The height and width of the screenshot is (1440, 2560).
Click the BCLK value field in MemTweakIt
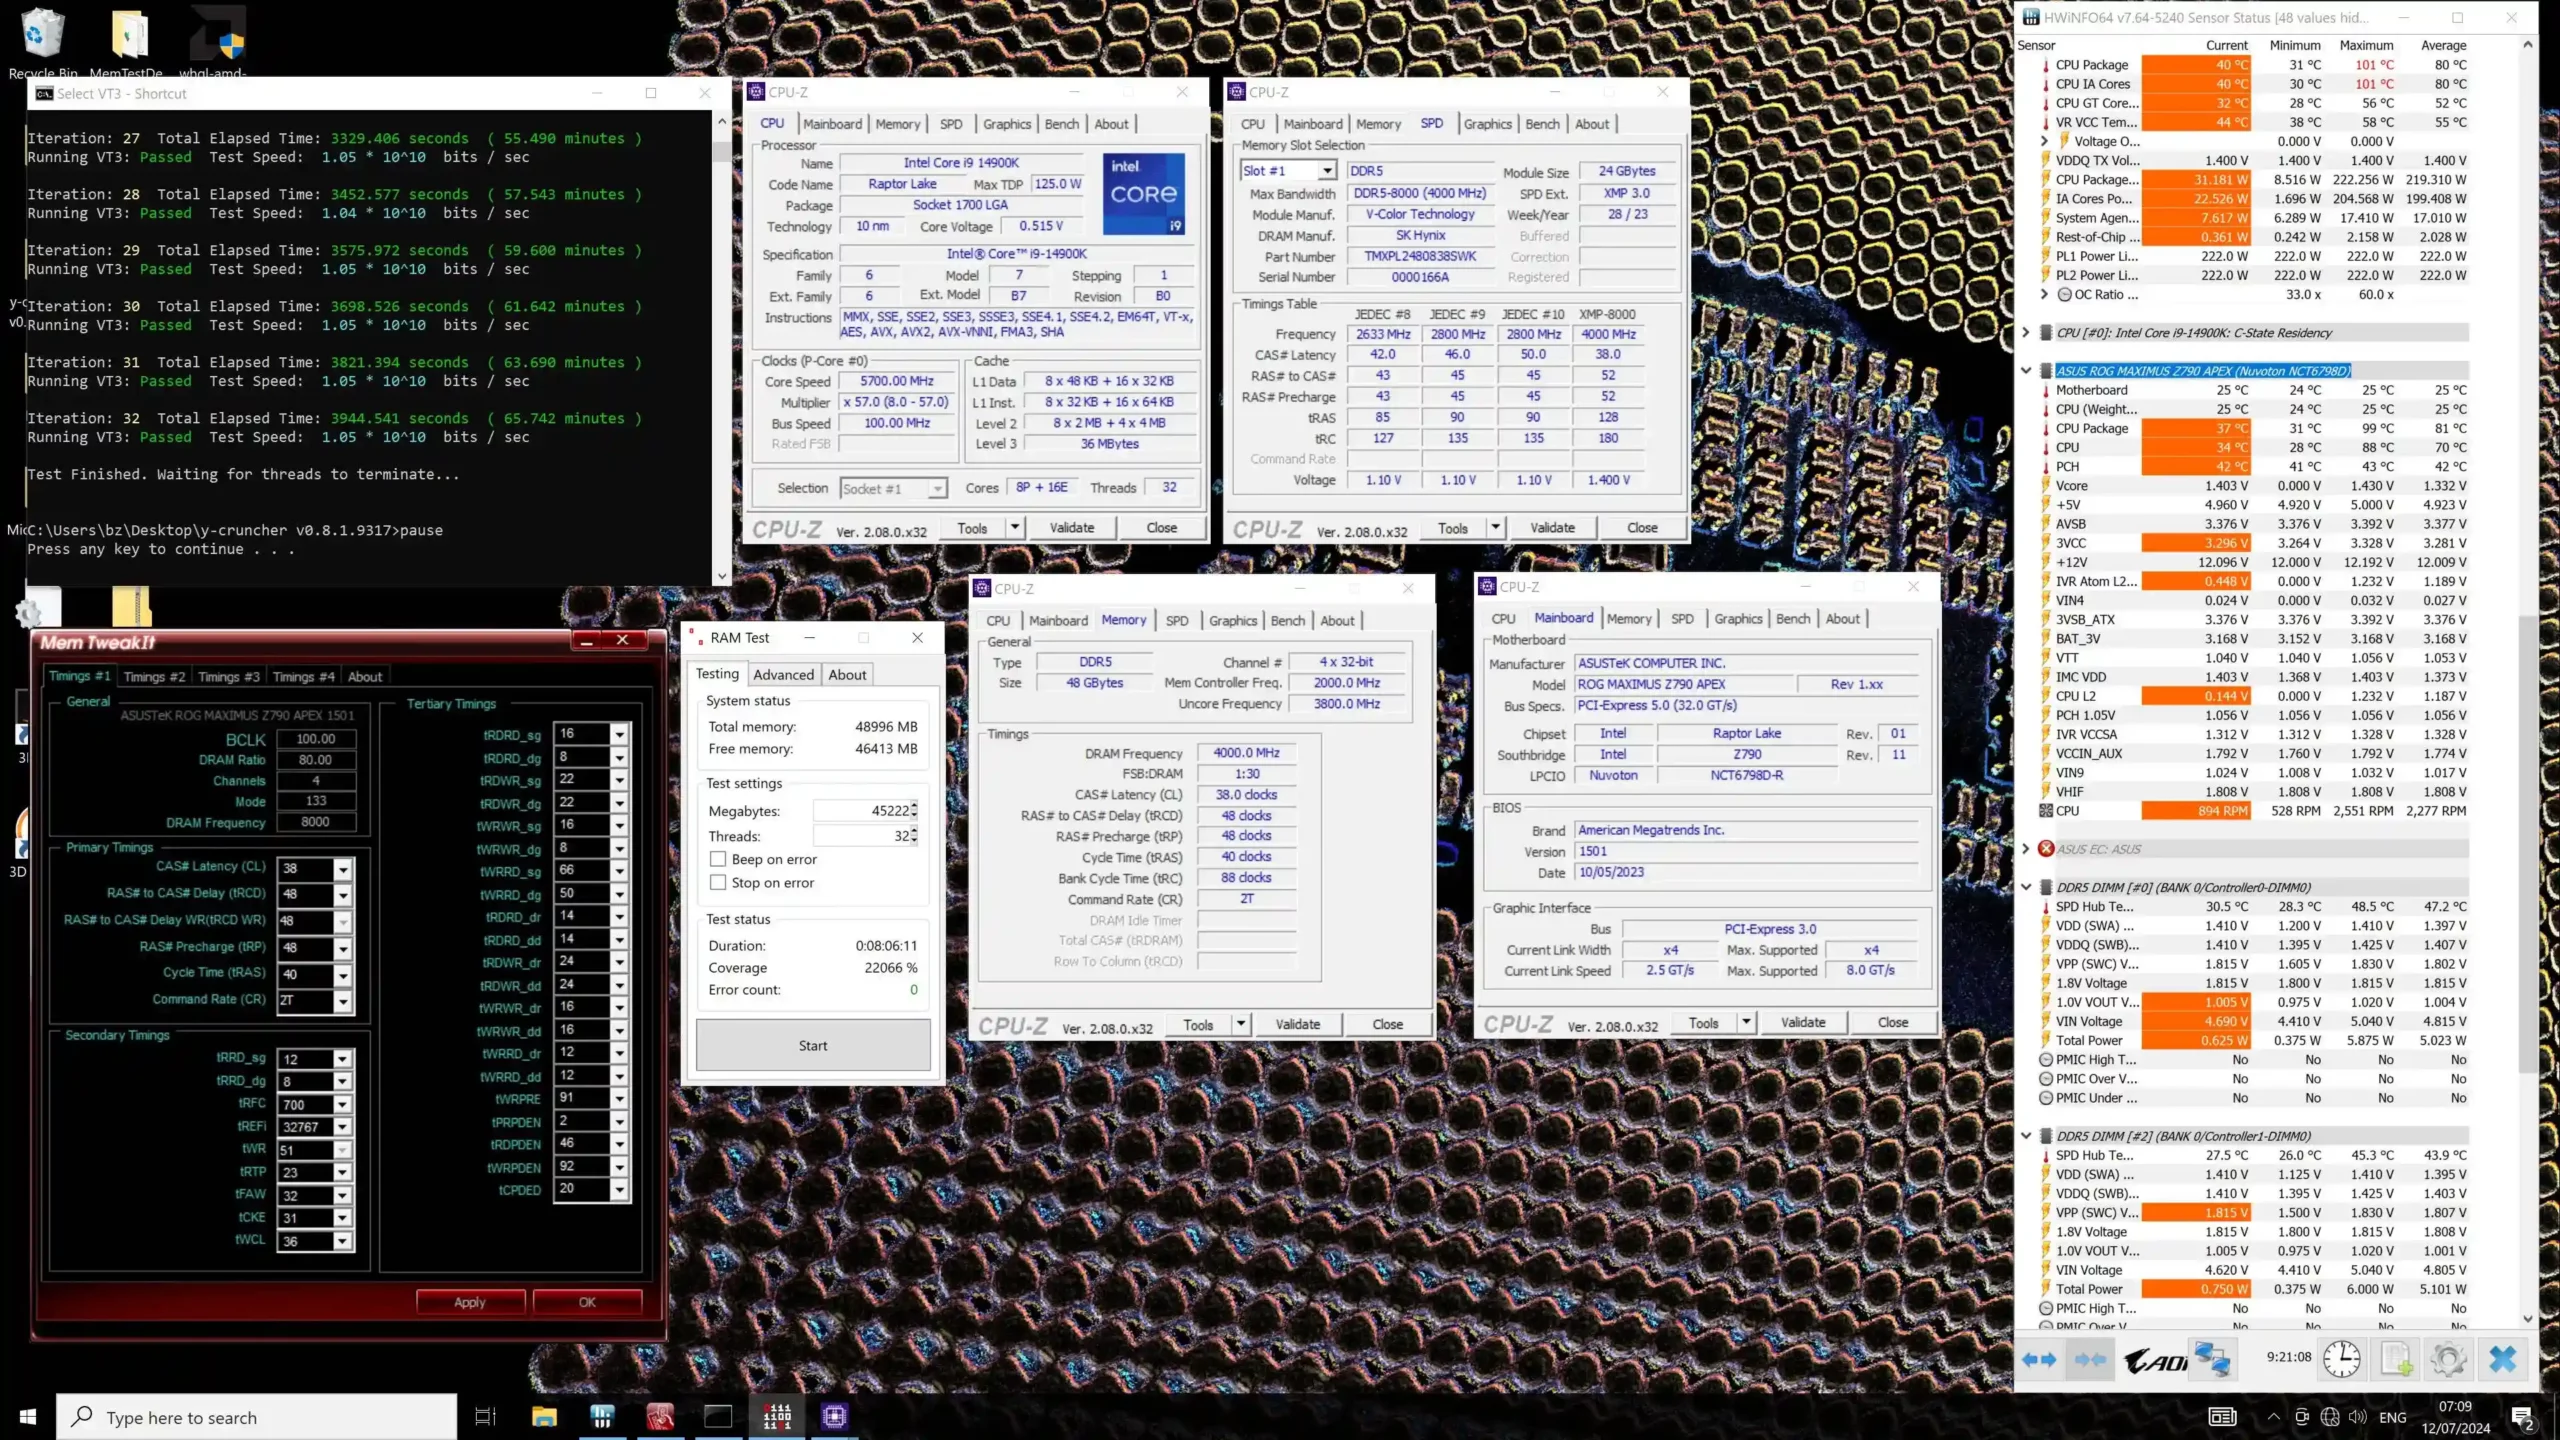tap(315, 739)
